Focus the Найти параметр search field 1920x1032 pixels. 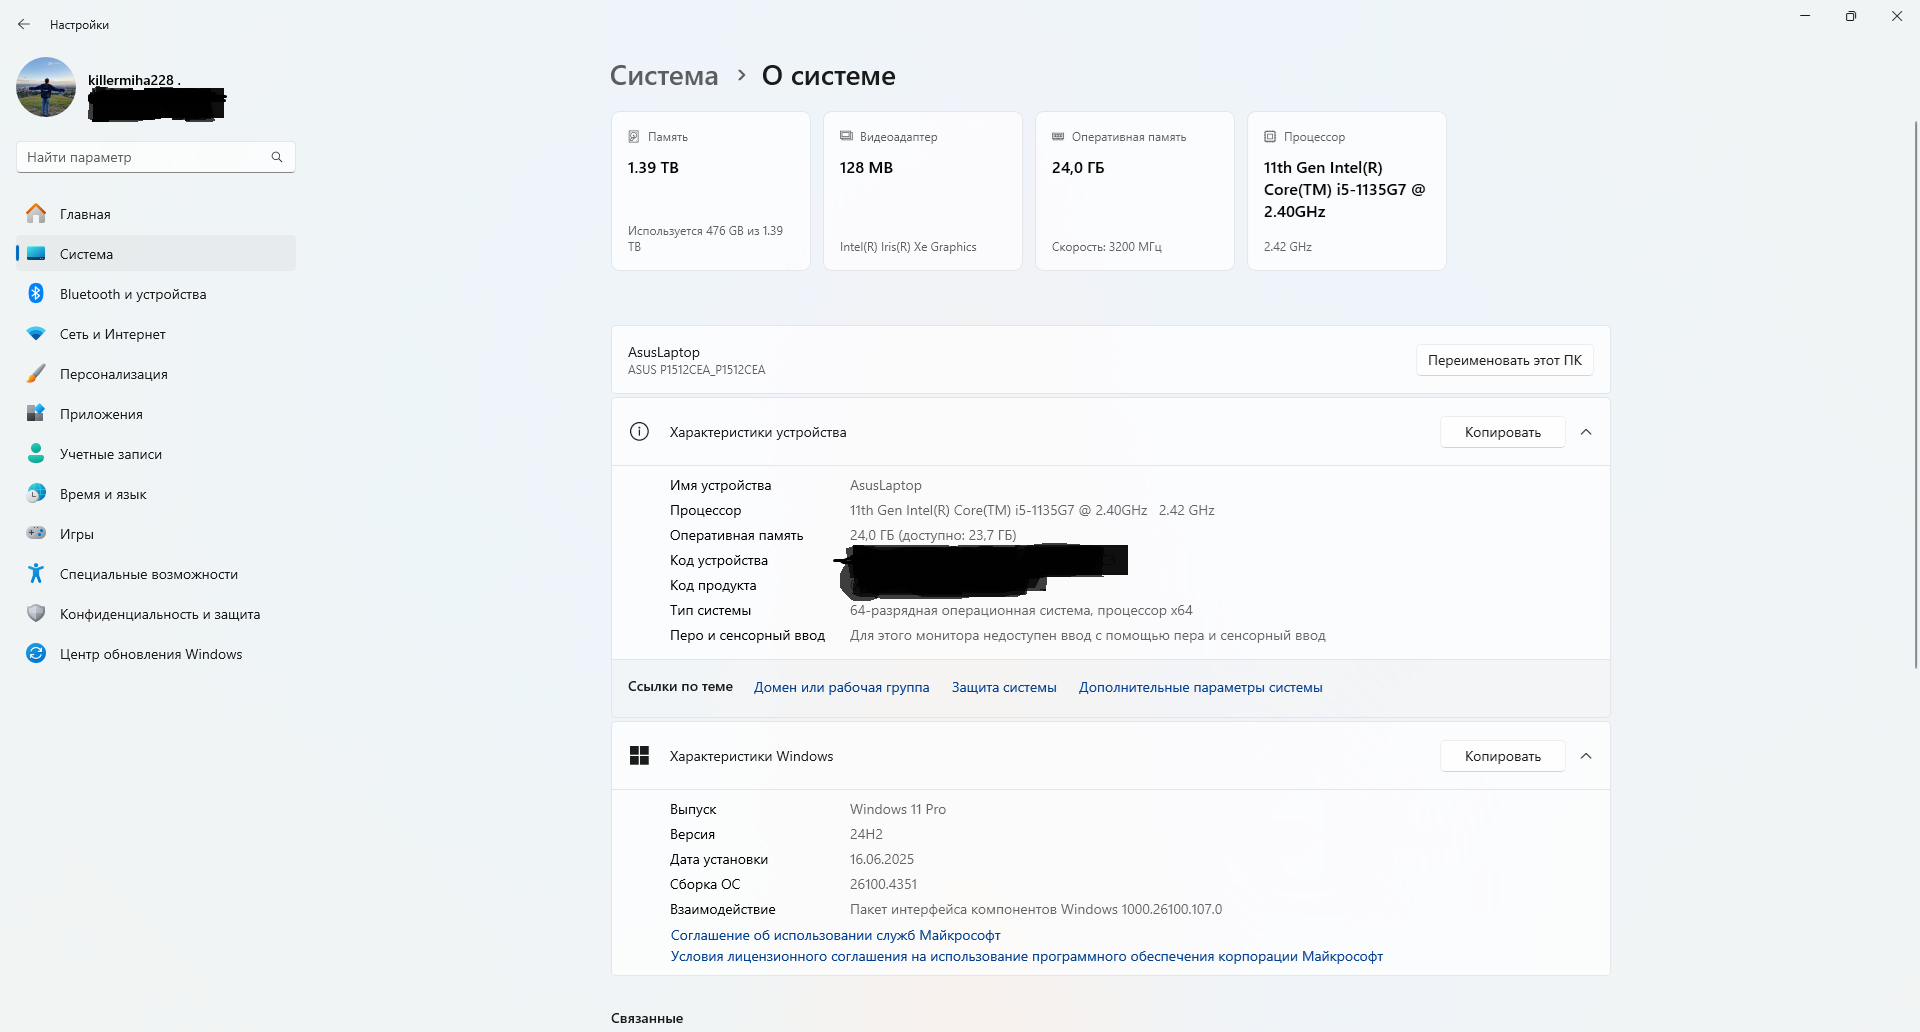(156, 157)
